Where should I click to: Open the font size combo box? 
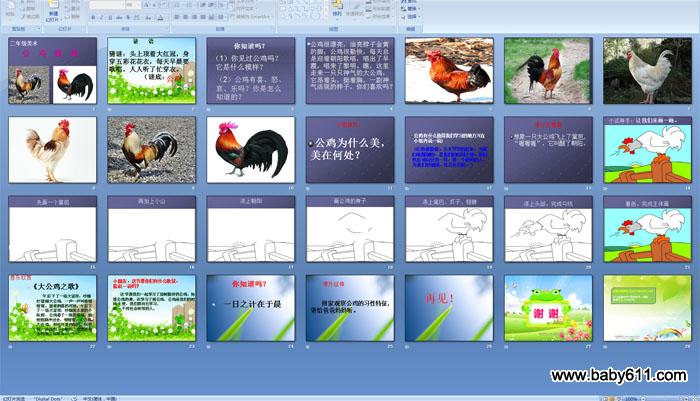point(132,5)
